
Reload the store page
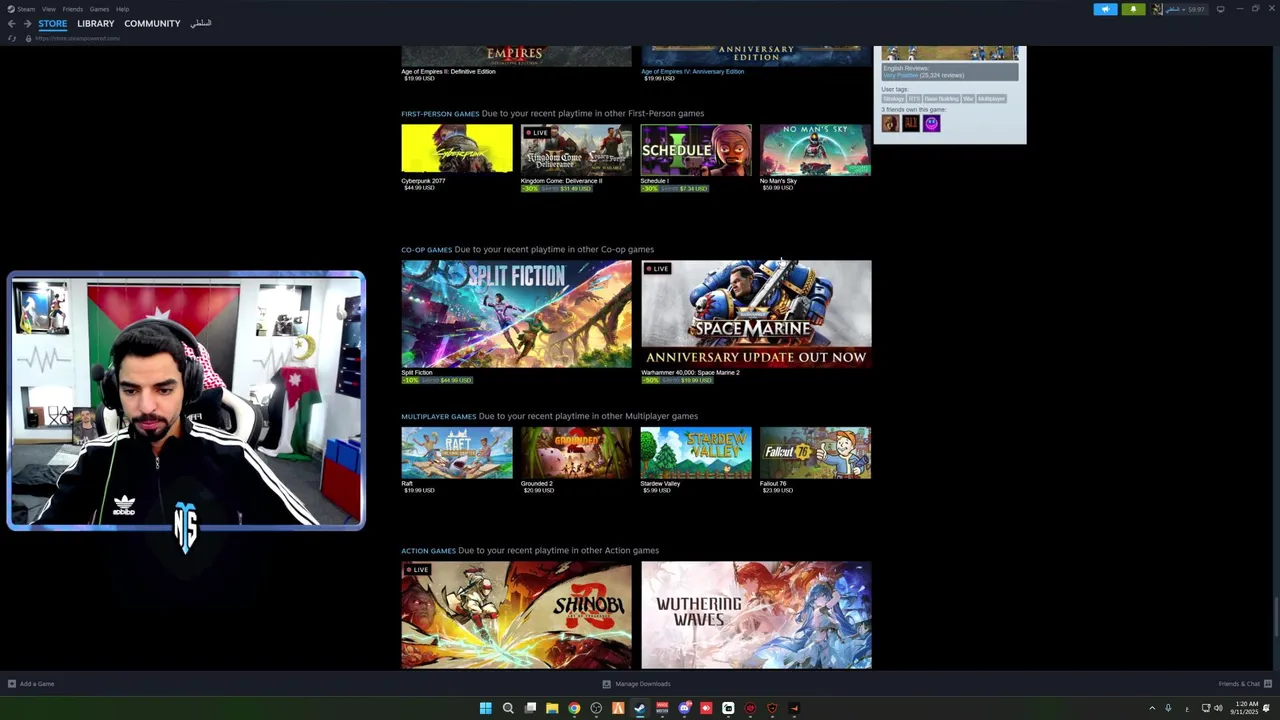pyautogui.click(x=12, y=38)
